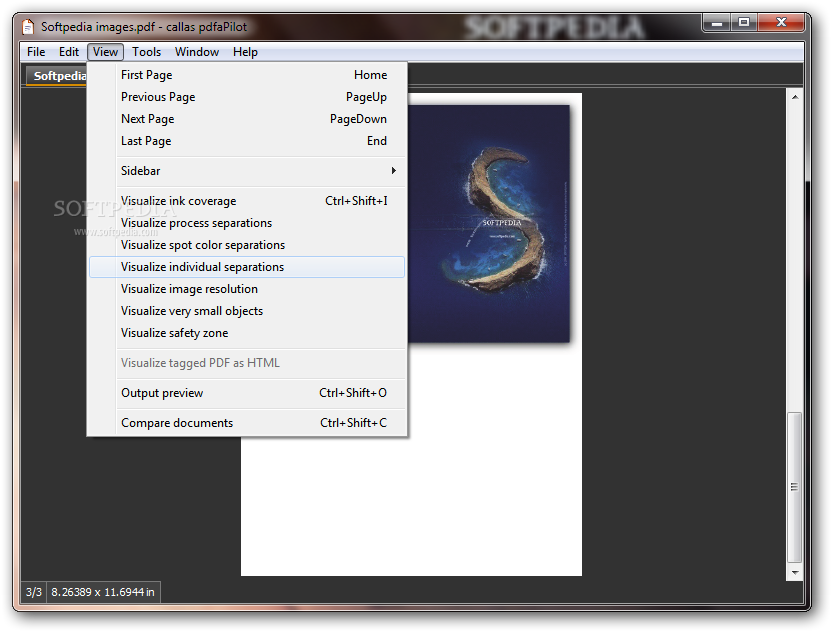Image resolution: width=832 pixels, height=632 pixels.
Task: Click the 3/3 page indicator
Action: [x=34, y=592]
